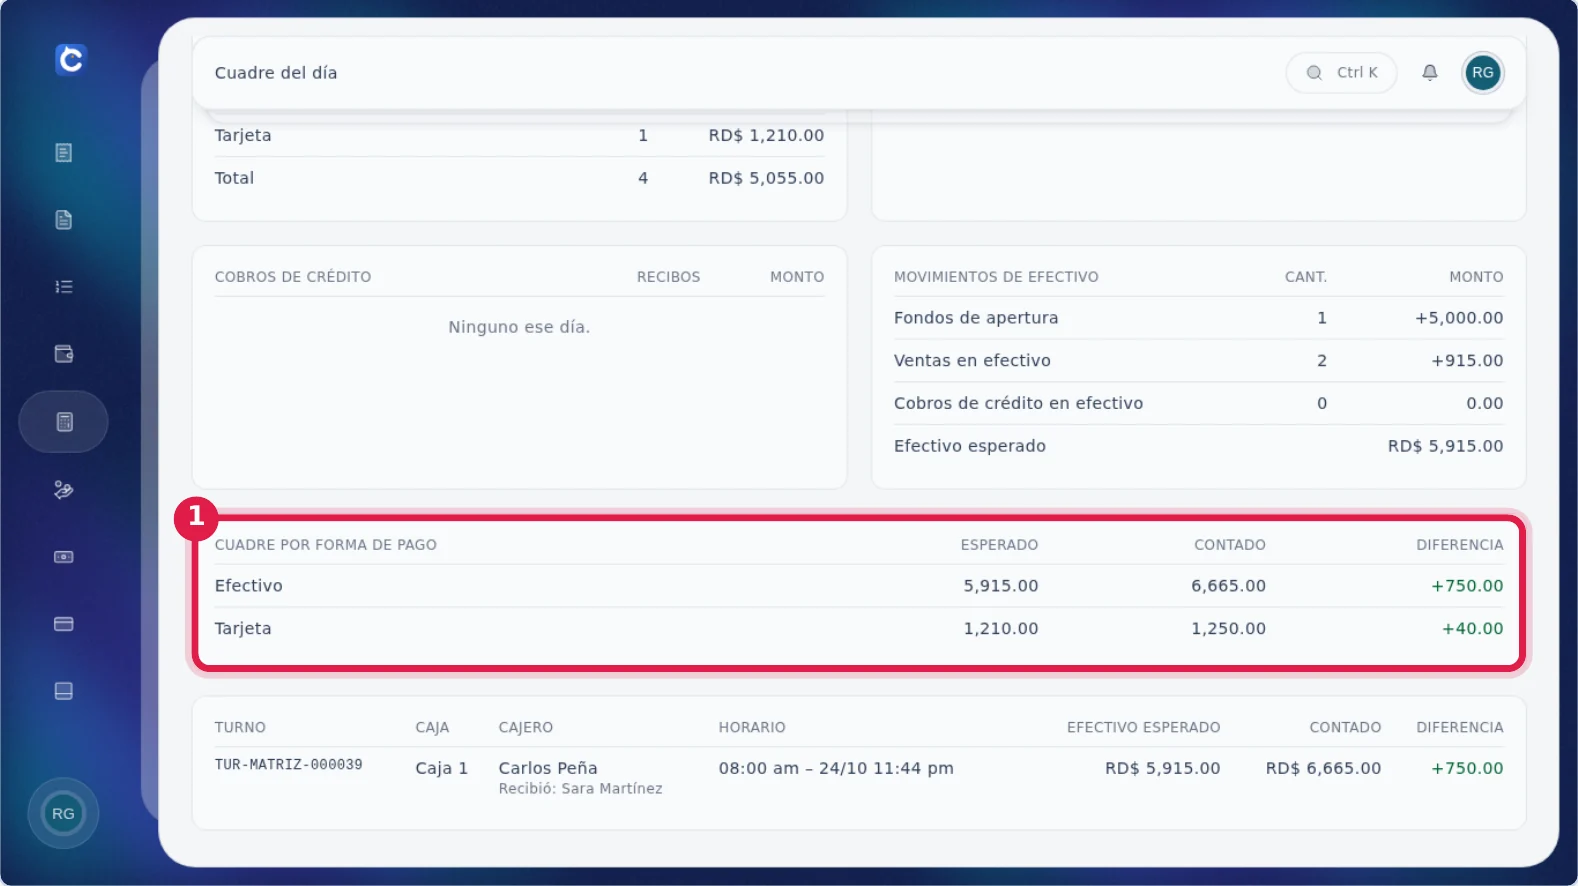Click cashier name 'Carlos Peña'

tap(548, 768)
